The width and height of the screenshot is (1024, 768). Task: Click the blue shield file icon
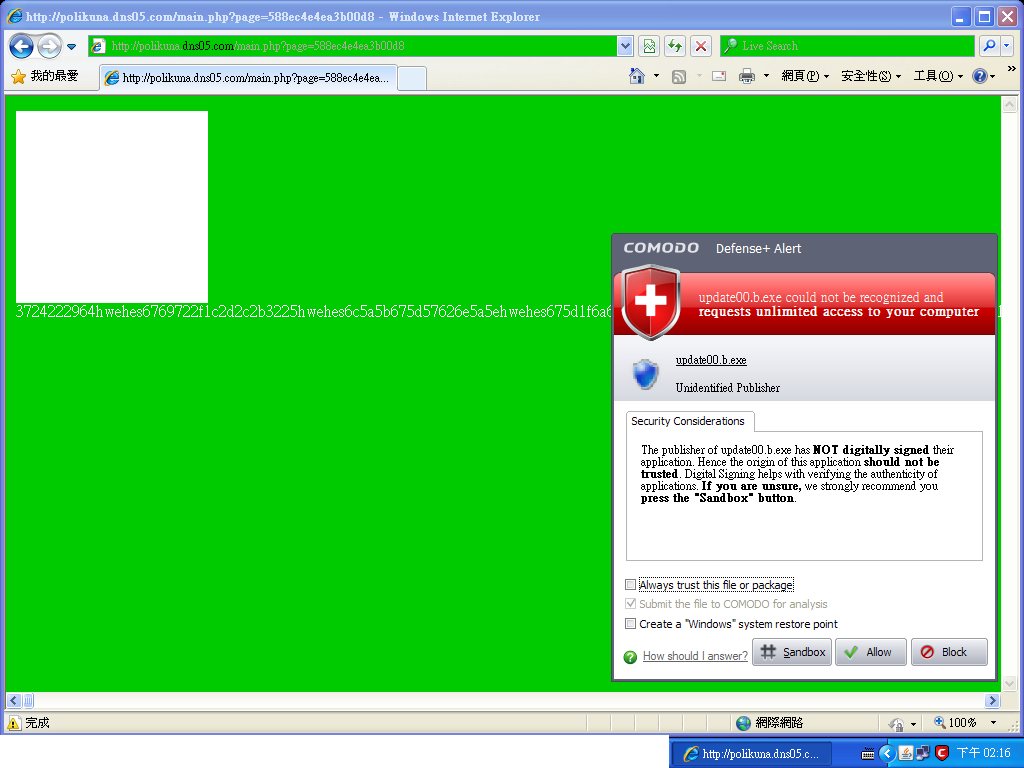pos(646,374)
